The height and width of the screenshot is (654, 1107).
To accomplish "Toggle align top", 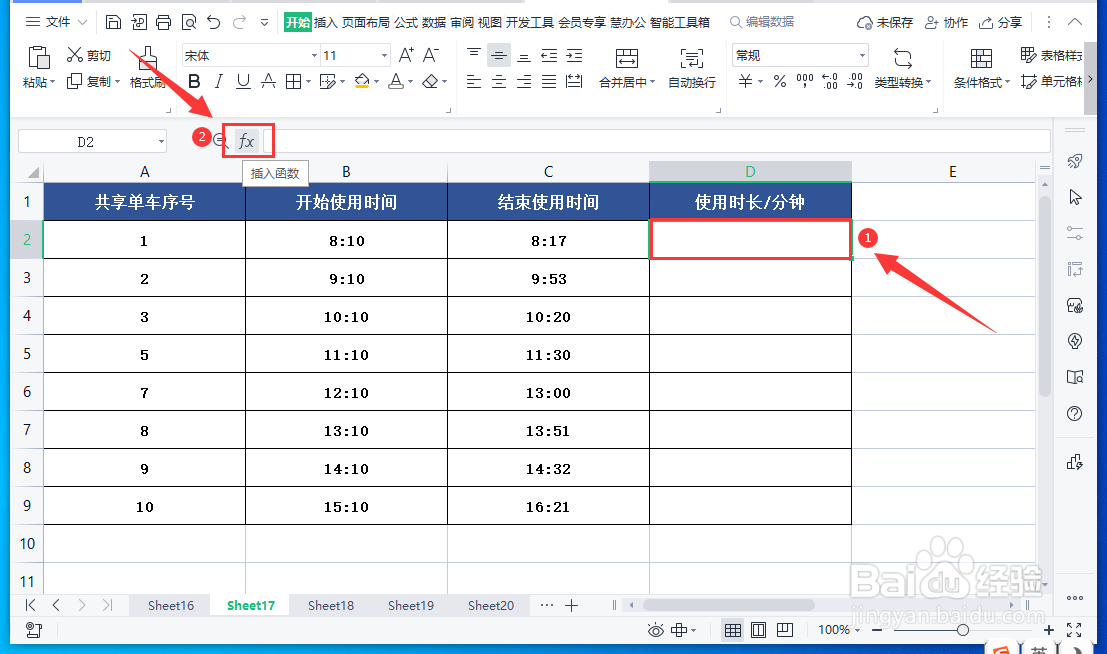I will [x=474, y=54].
